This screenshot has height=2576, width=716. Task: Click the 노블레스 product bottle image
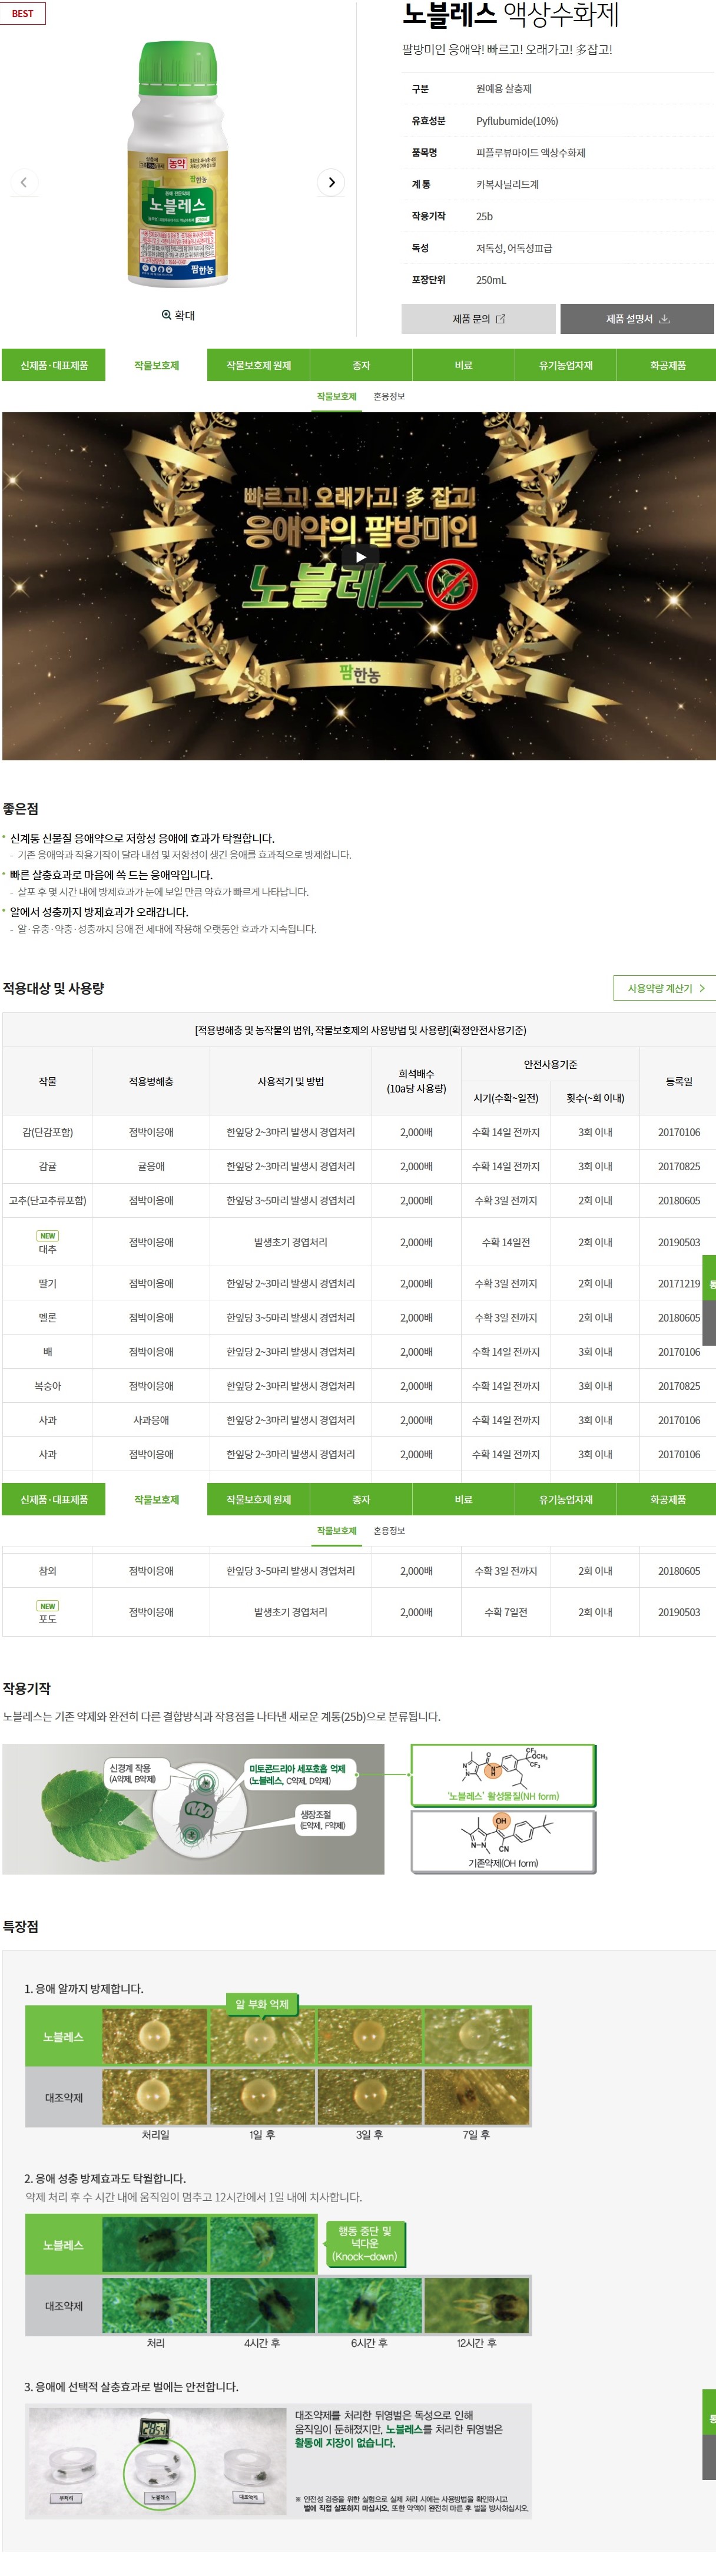coord(178,163)
